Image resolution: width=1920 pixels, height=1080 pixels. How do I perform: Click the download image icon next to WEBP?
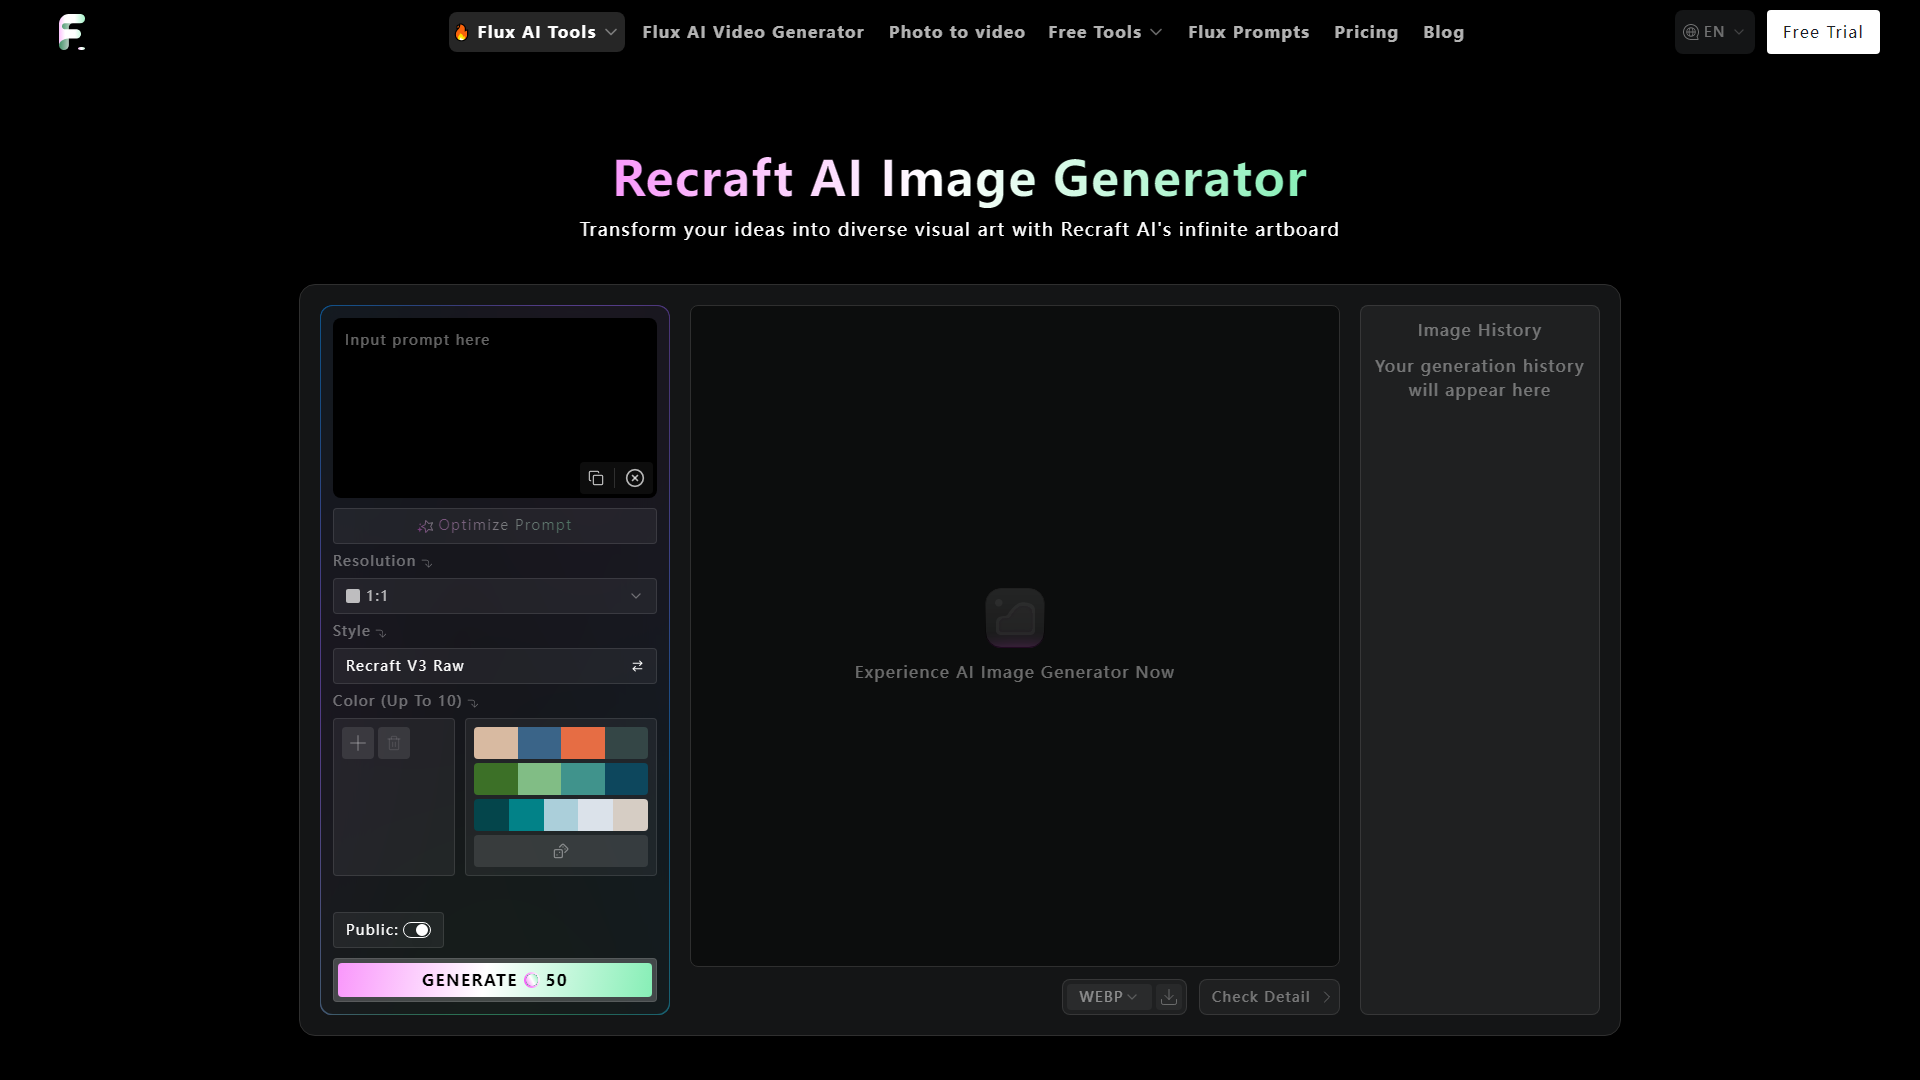1168,996
